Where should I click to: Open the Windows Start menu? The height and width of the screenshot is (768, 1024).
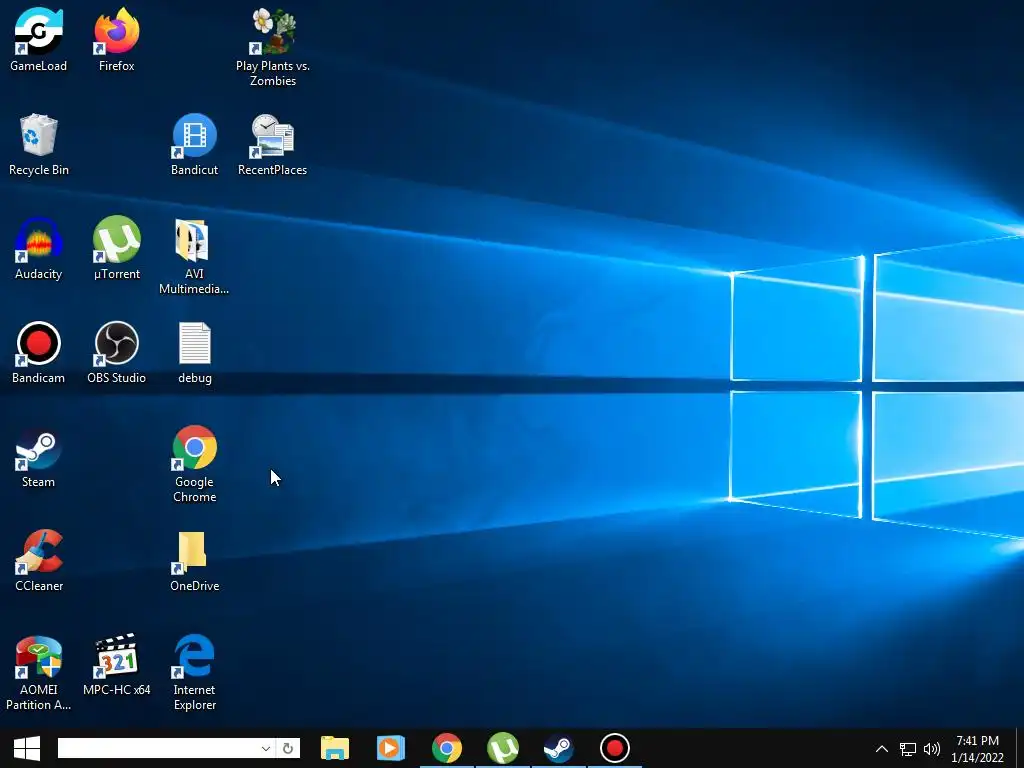point(27,748)
